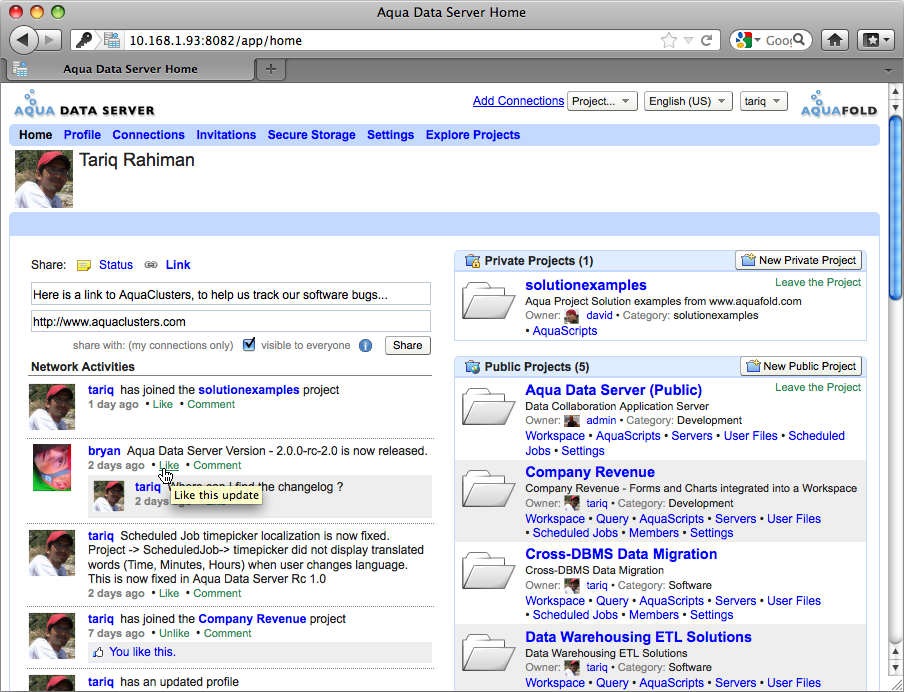Click Unlike on Company Revenue activity

(174, 633)
